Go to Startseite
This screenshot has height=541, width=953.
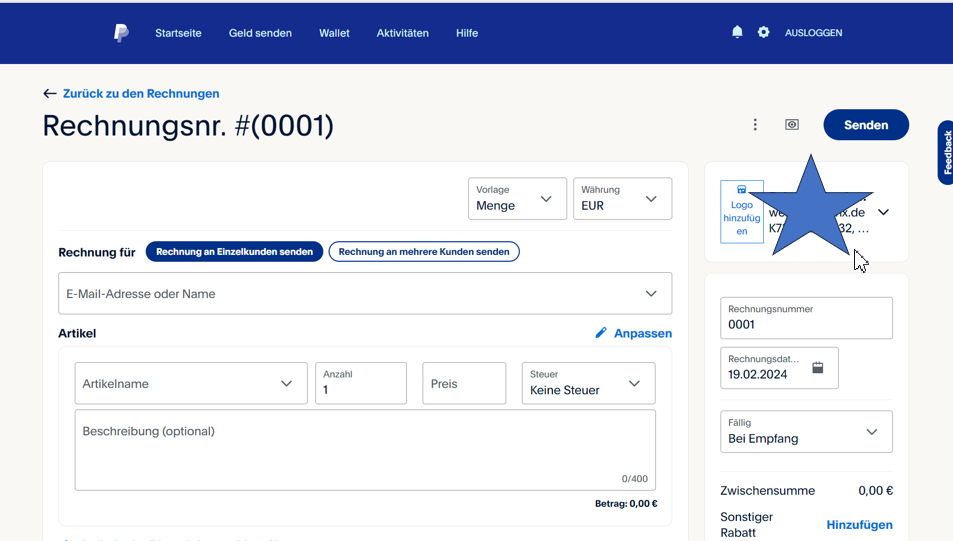click(178, 33)
